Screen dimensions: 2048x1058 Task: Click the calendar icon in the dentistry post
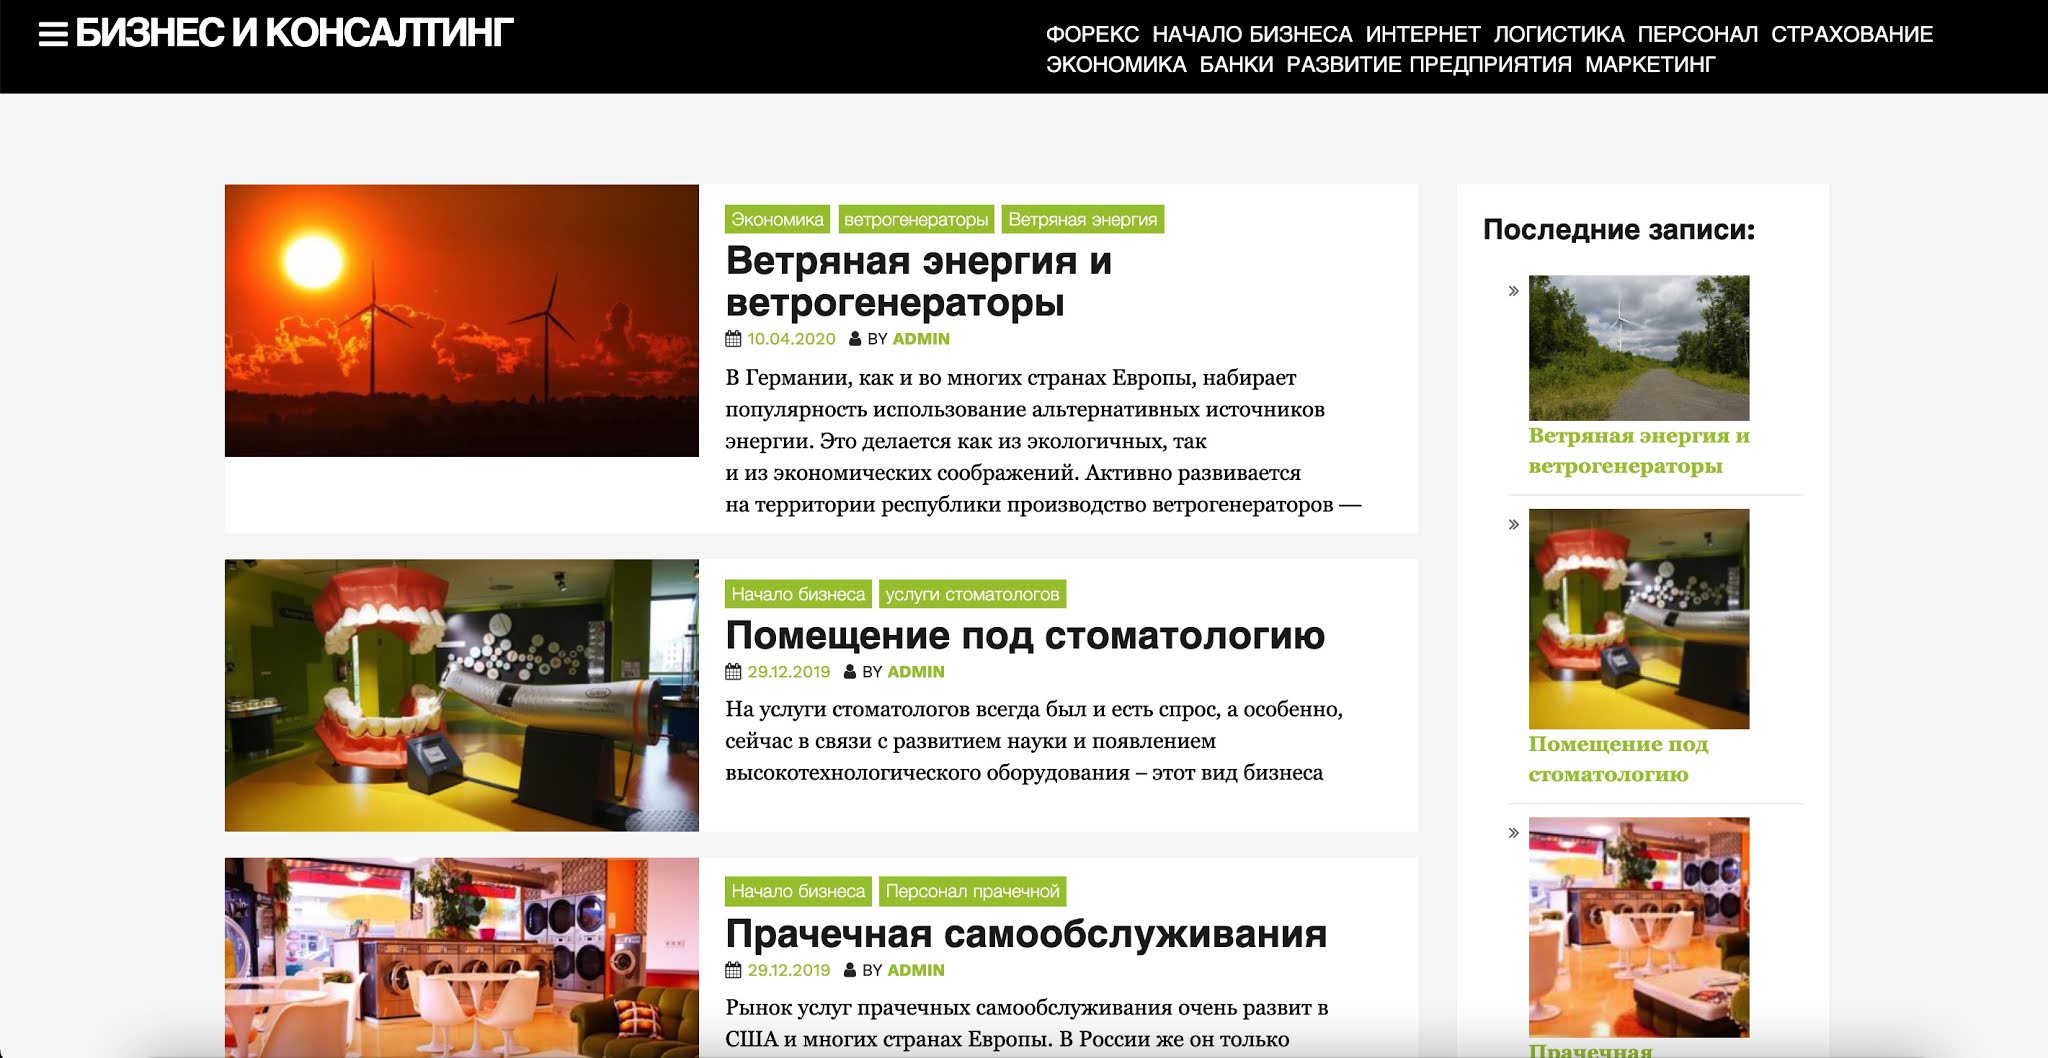click(x=733, y=672)
